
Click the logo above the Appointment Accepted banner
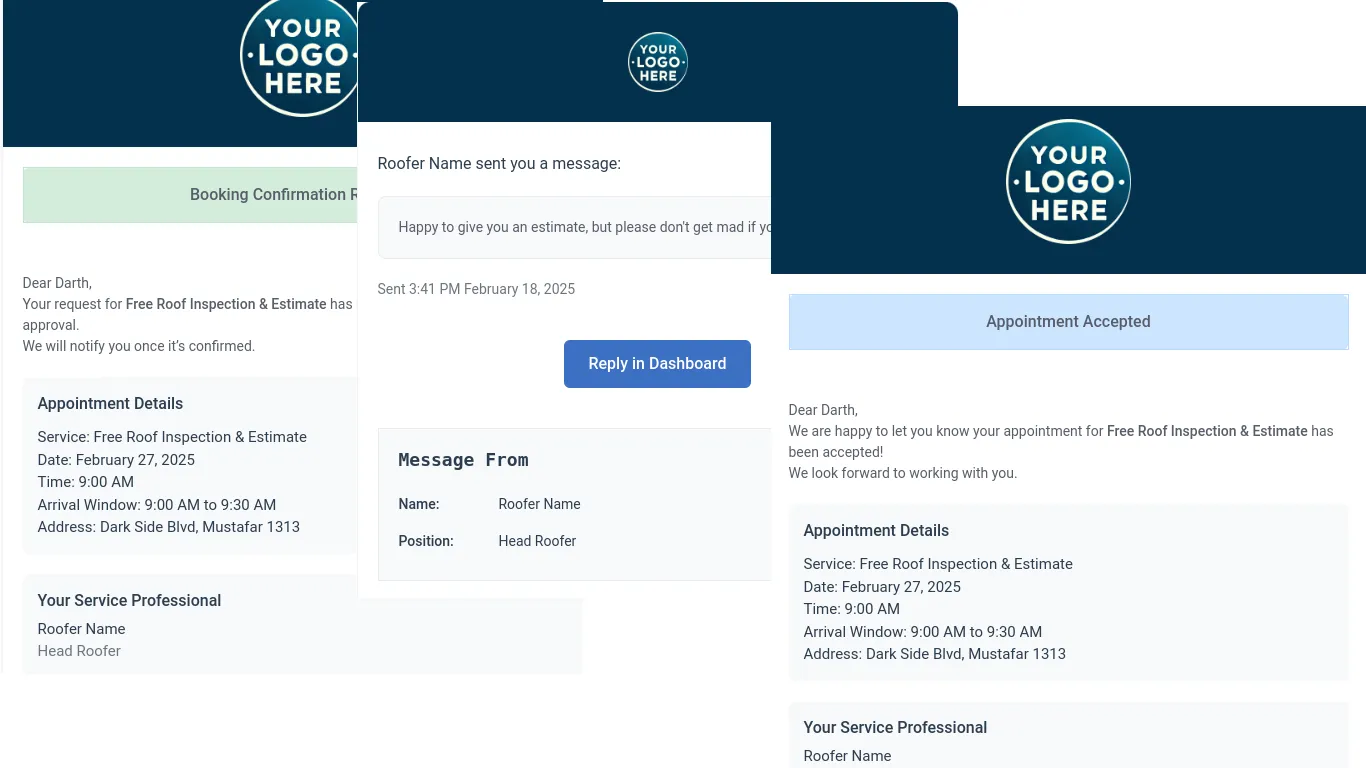click(x=1067, y=182)
